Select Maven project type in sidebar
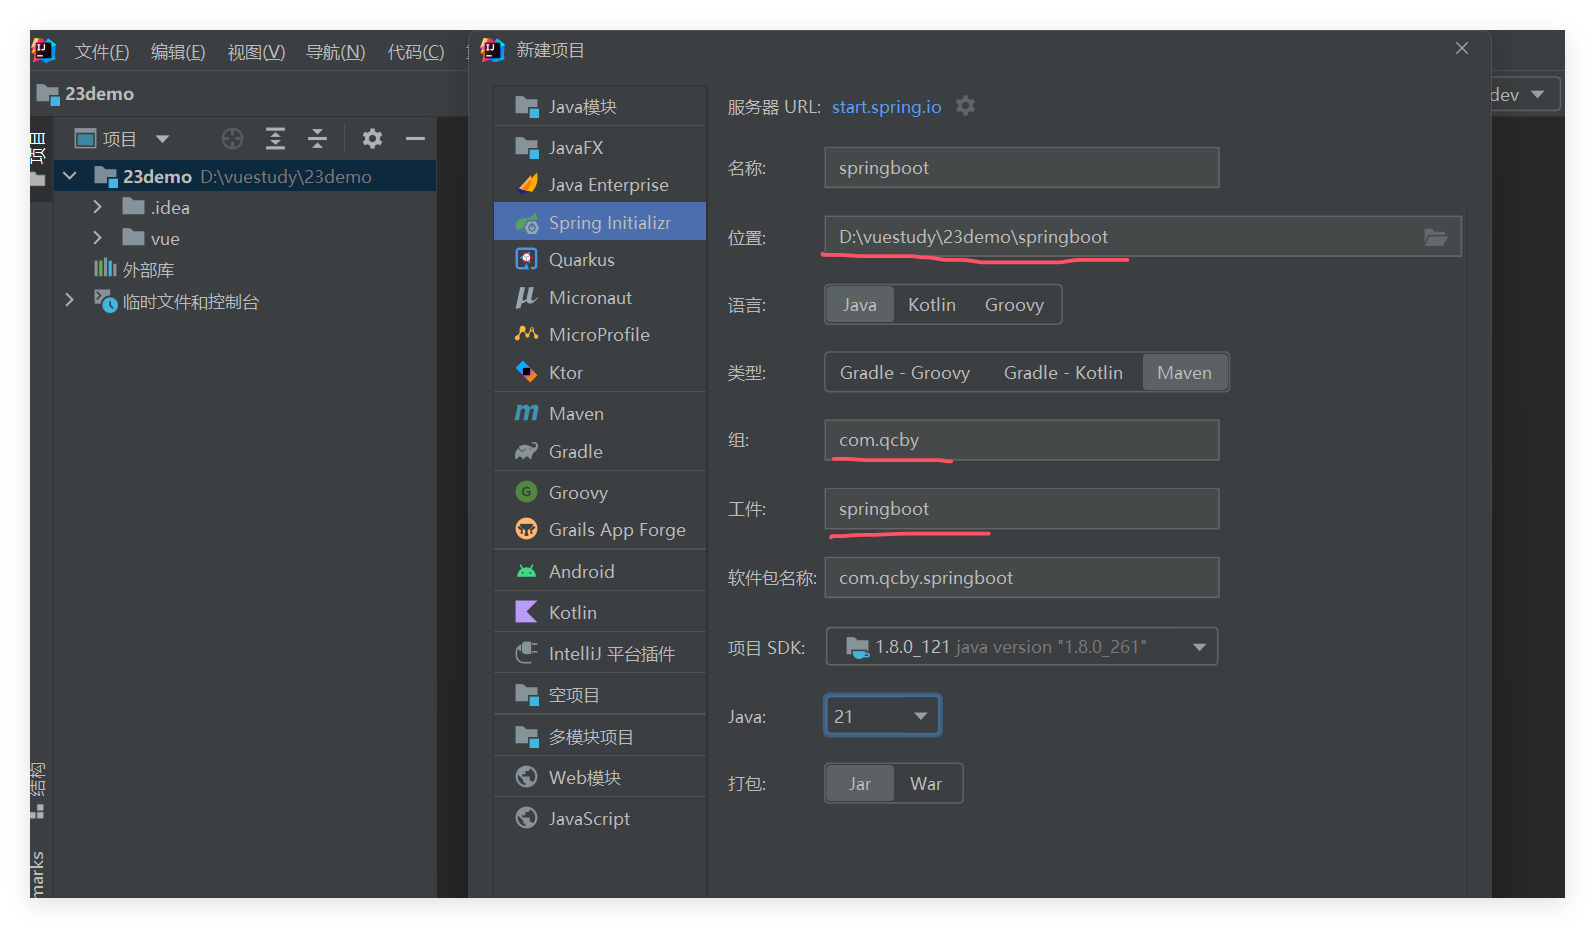 click(600, 413)
